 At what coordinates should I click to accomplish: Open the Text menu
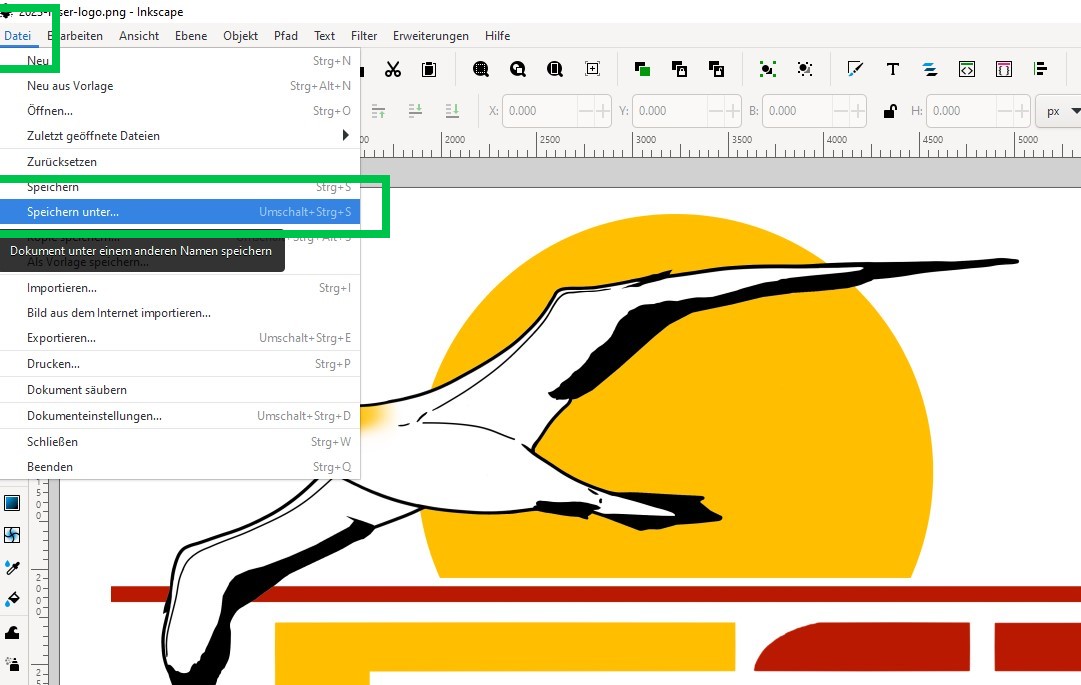324,36
